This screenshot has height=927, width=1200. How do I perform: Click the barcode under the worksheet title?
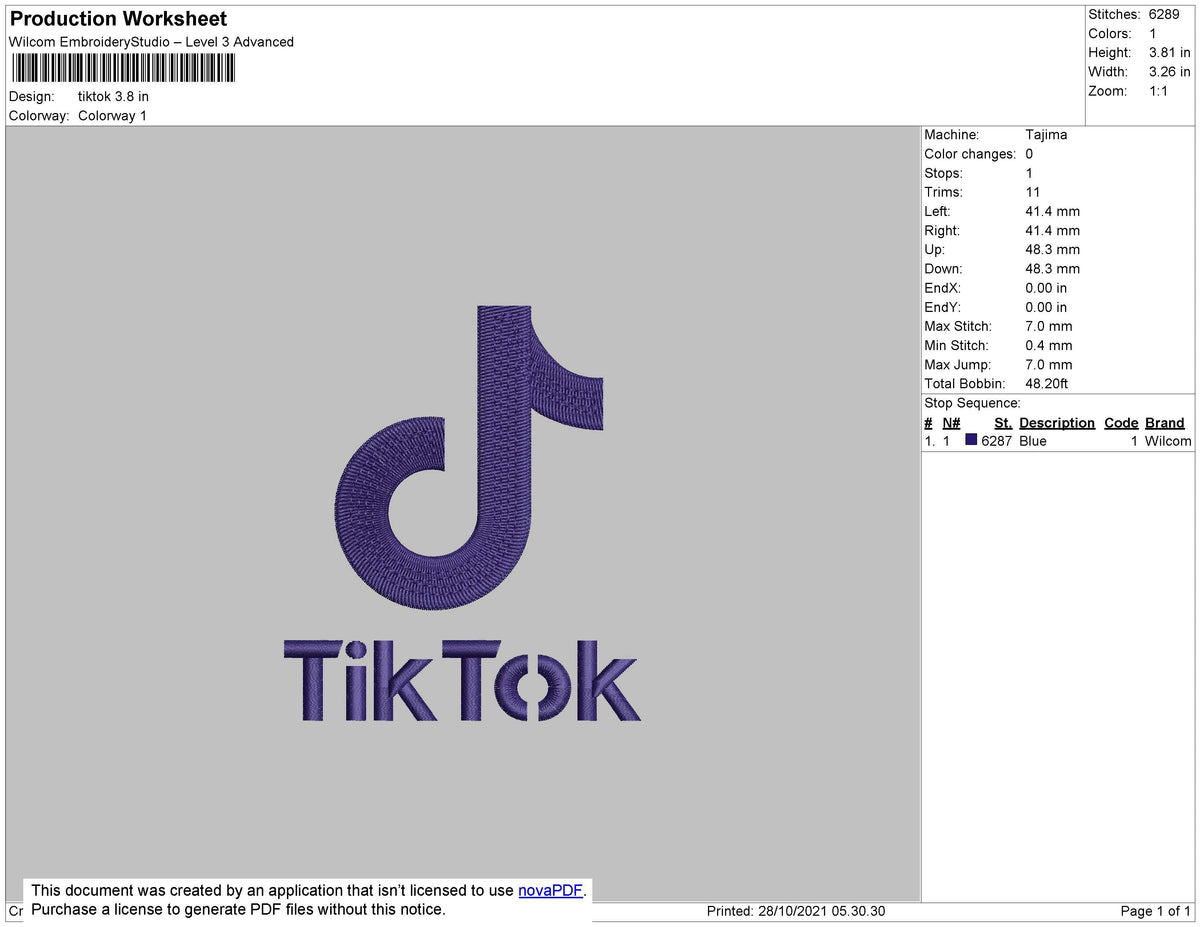[x=124, y=68]
